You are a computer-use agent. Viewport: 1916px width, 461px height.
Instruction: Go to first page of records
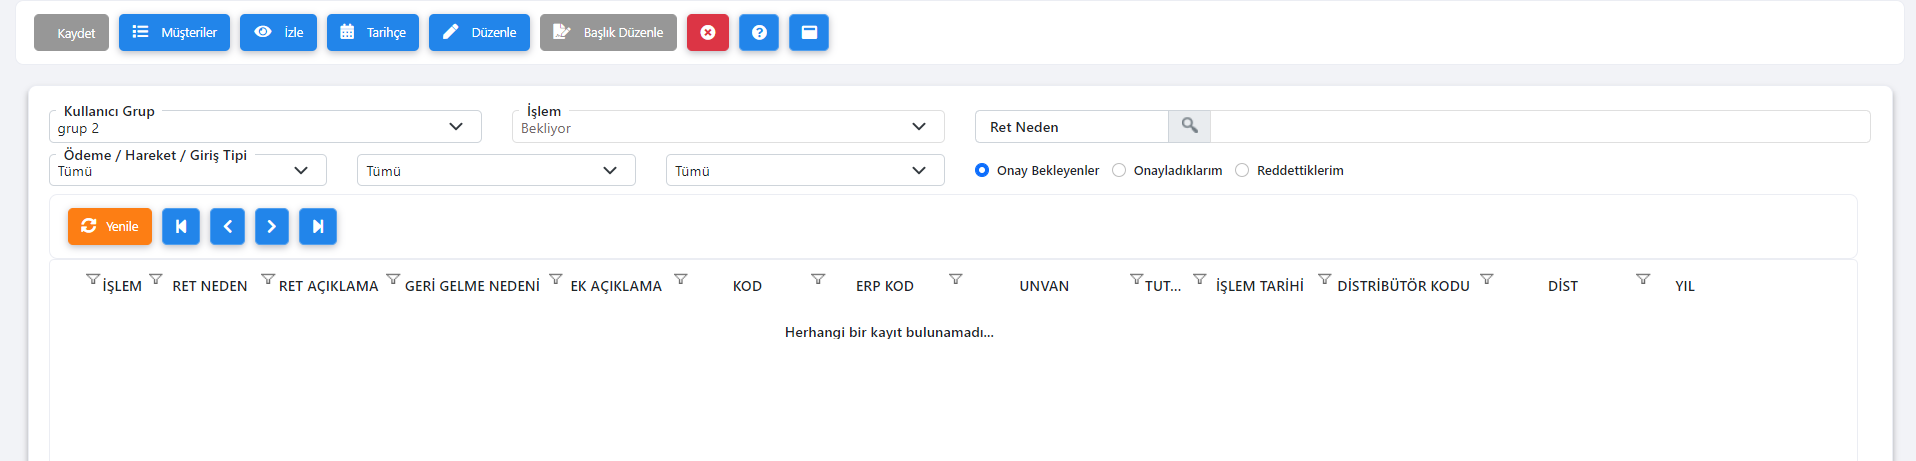pyautogui.click(x=181, y=226)
